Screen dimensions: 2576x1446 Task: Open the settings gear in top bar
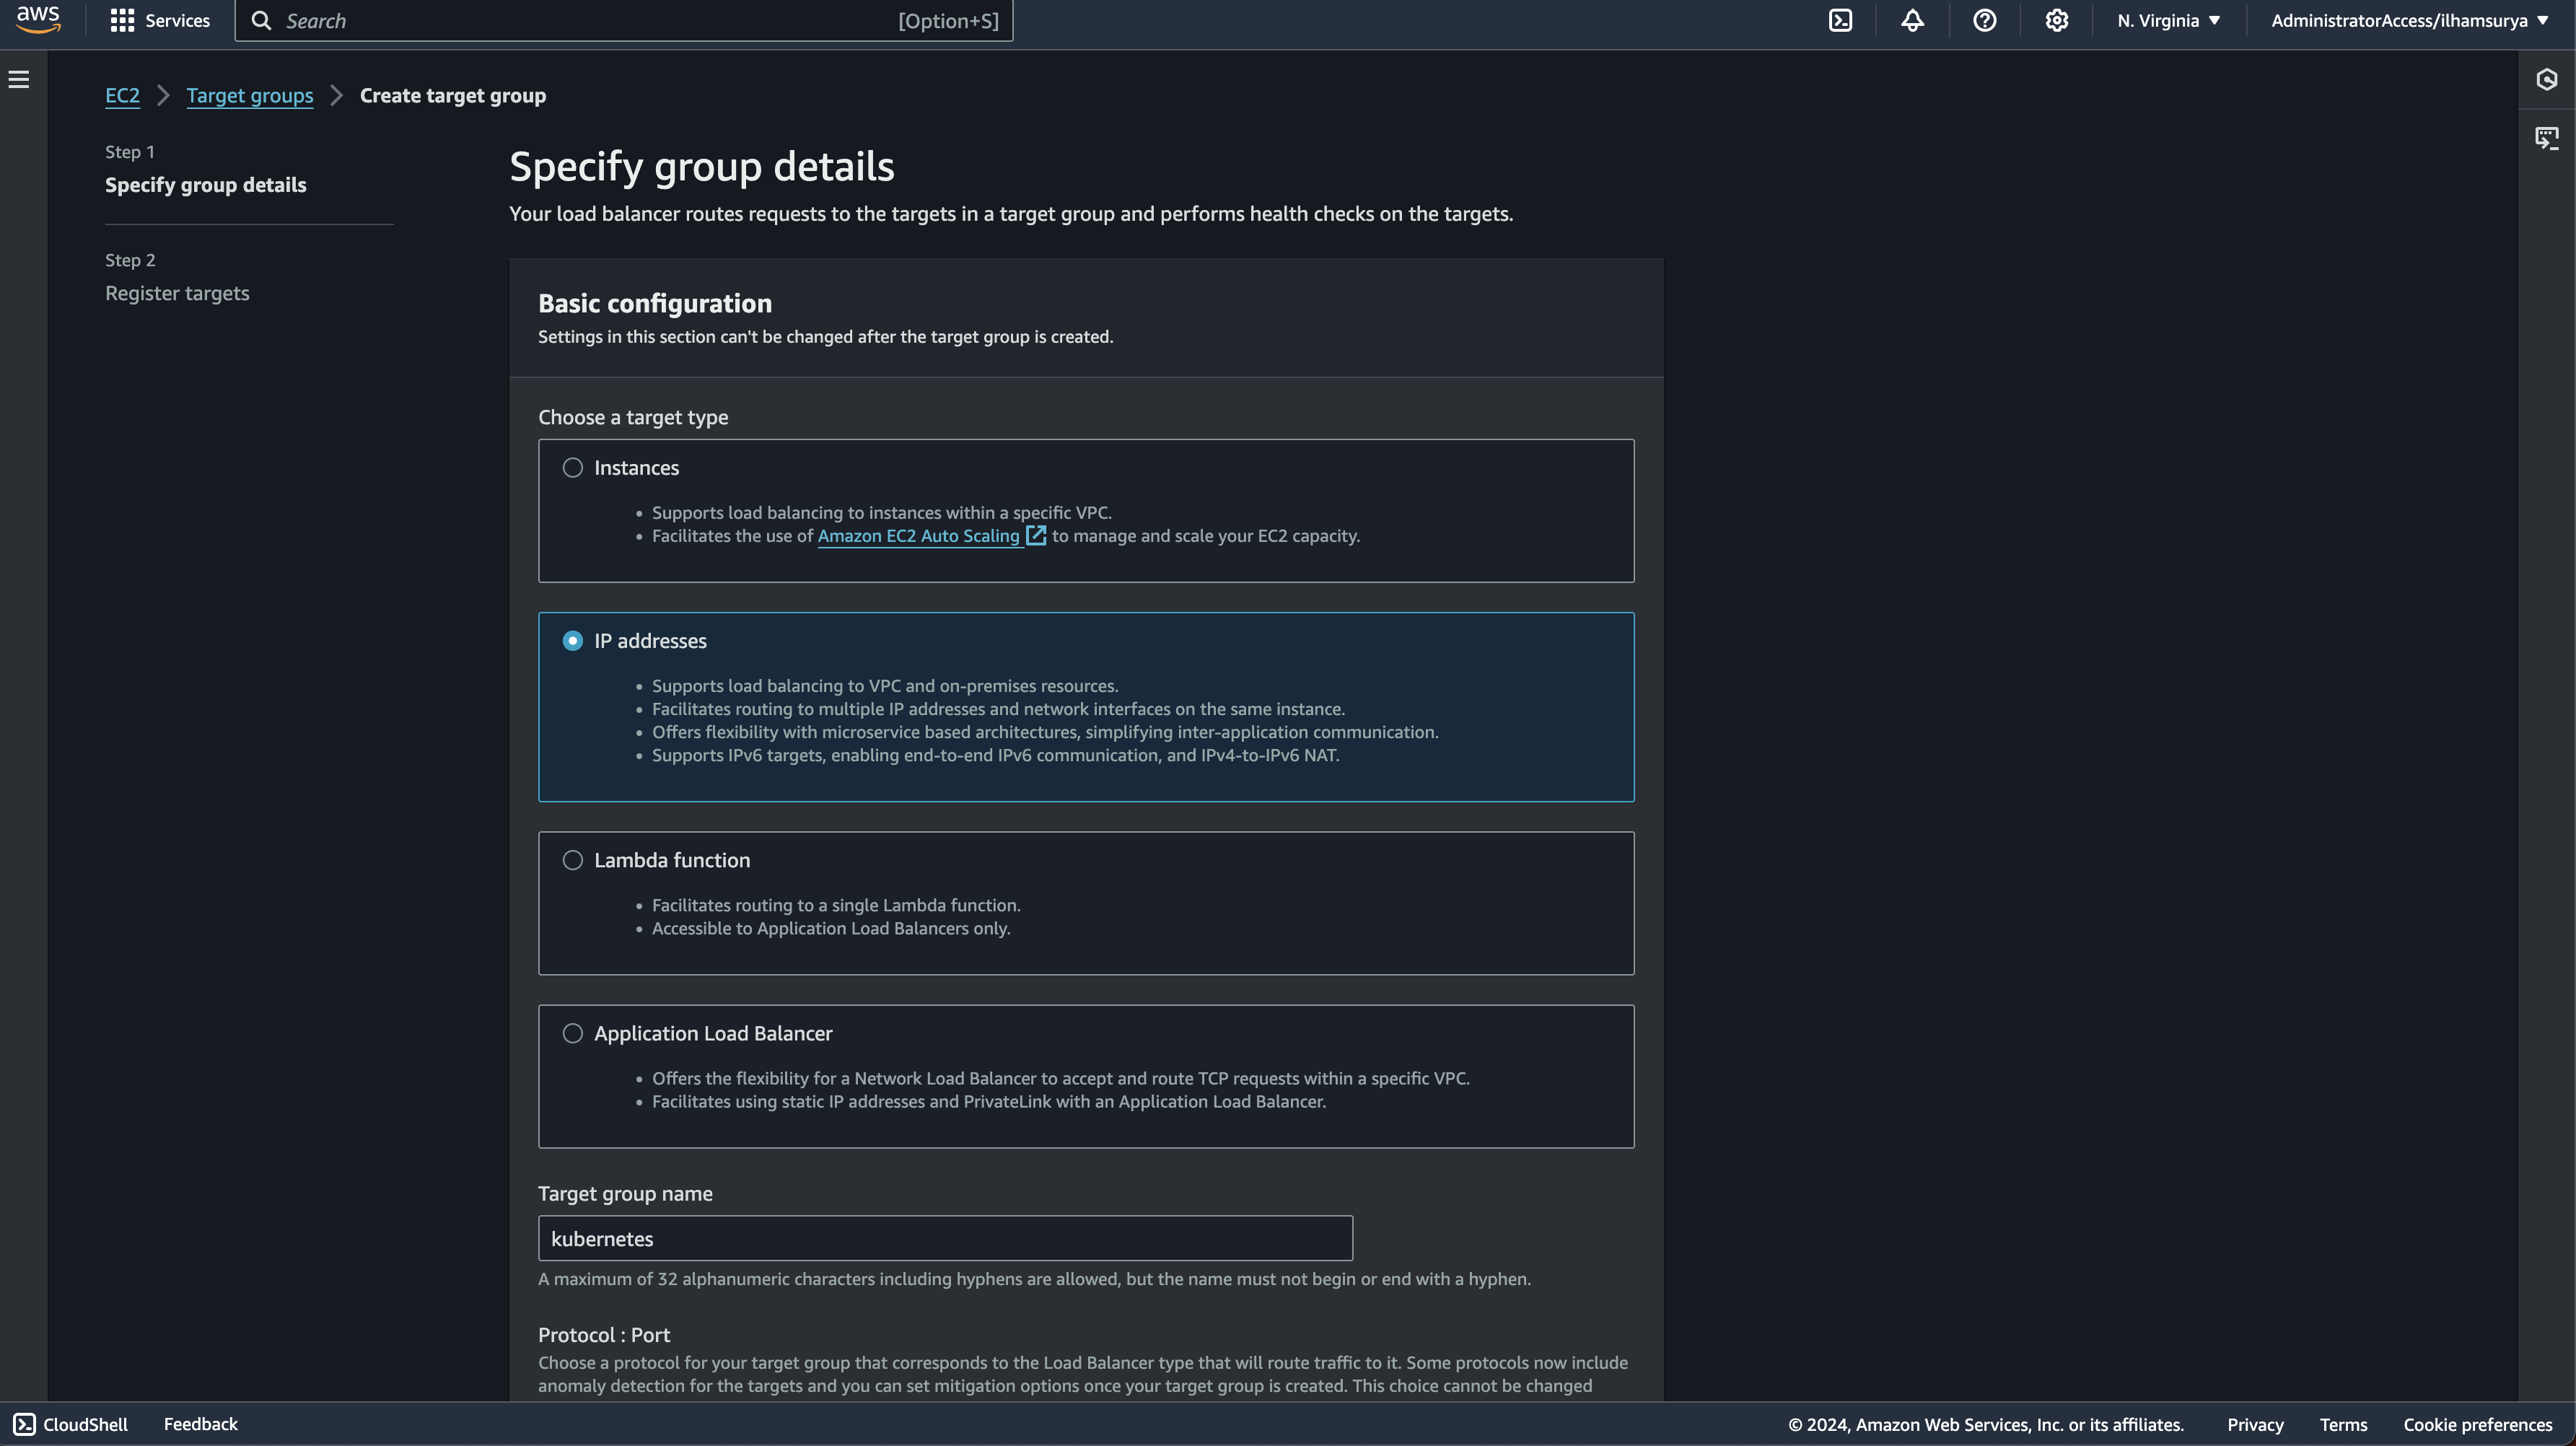2056,21
